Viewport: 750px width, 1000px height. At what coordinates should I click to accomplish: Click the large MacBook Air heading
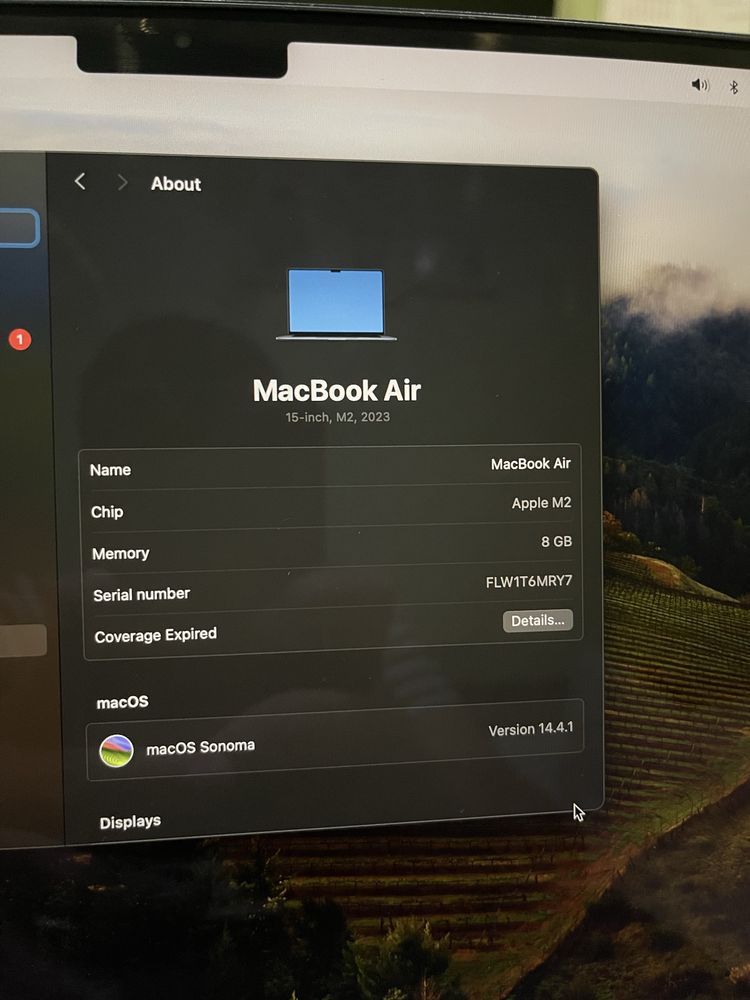337,390
